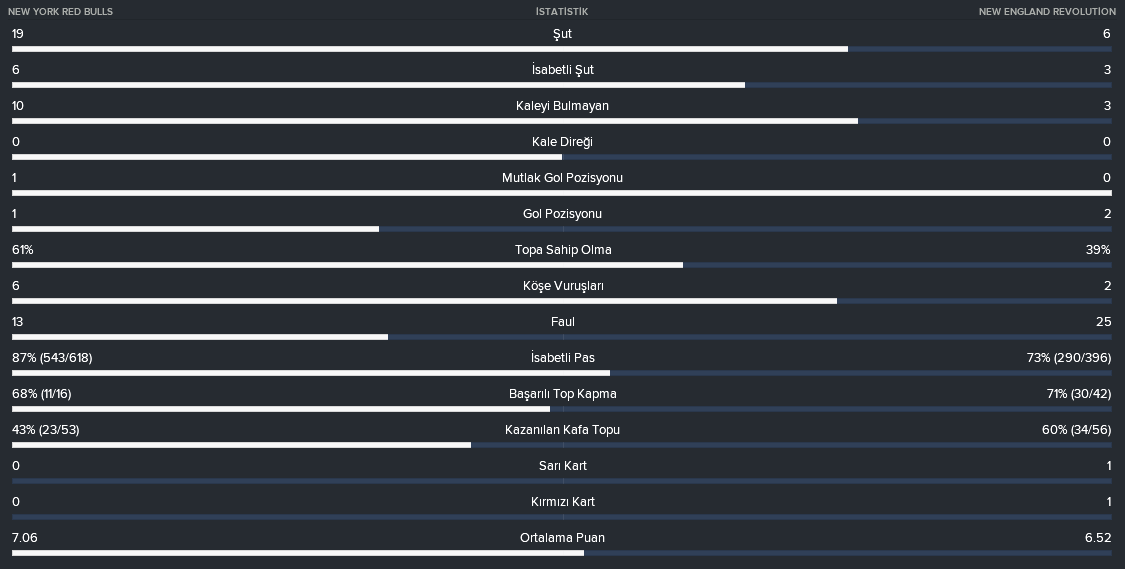
Task: Click the Kırmızı Kart stat label
Action: point(562,502)
